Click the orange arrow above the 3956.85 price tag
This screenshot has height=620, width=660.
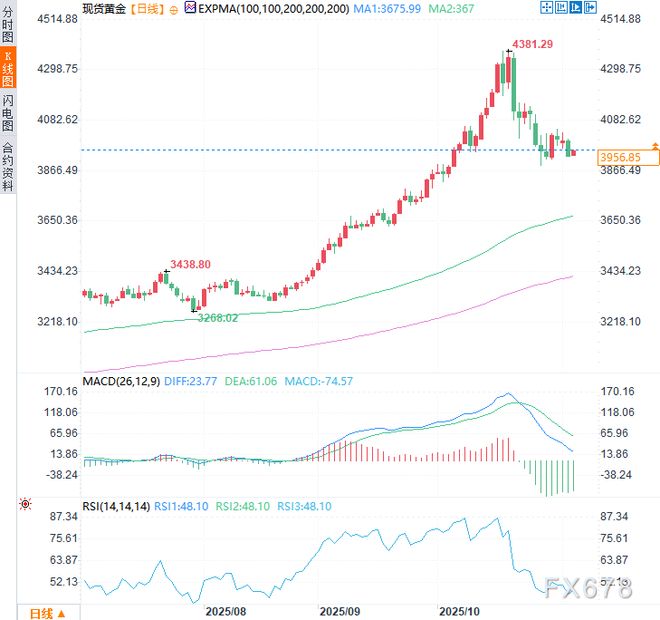click(x=654, y=147)
